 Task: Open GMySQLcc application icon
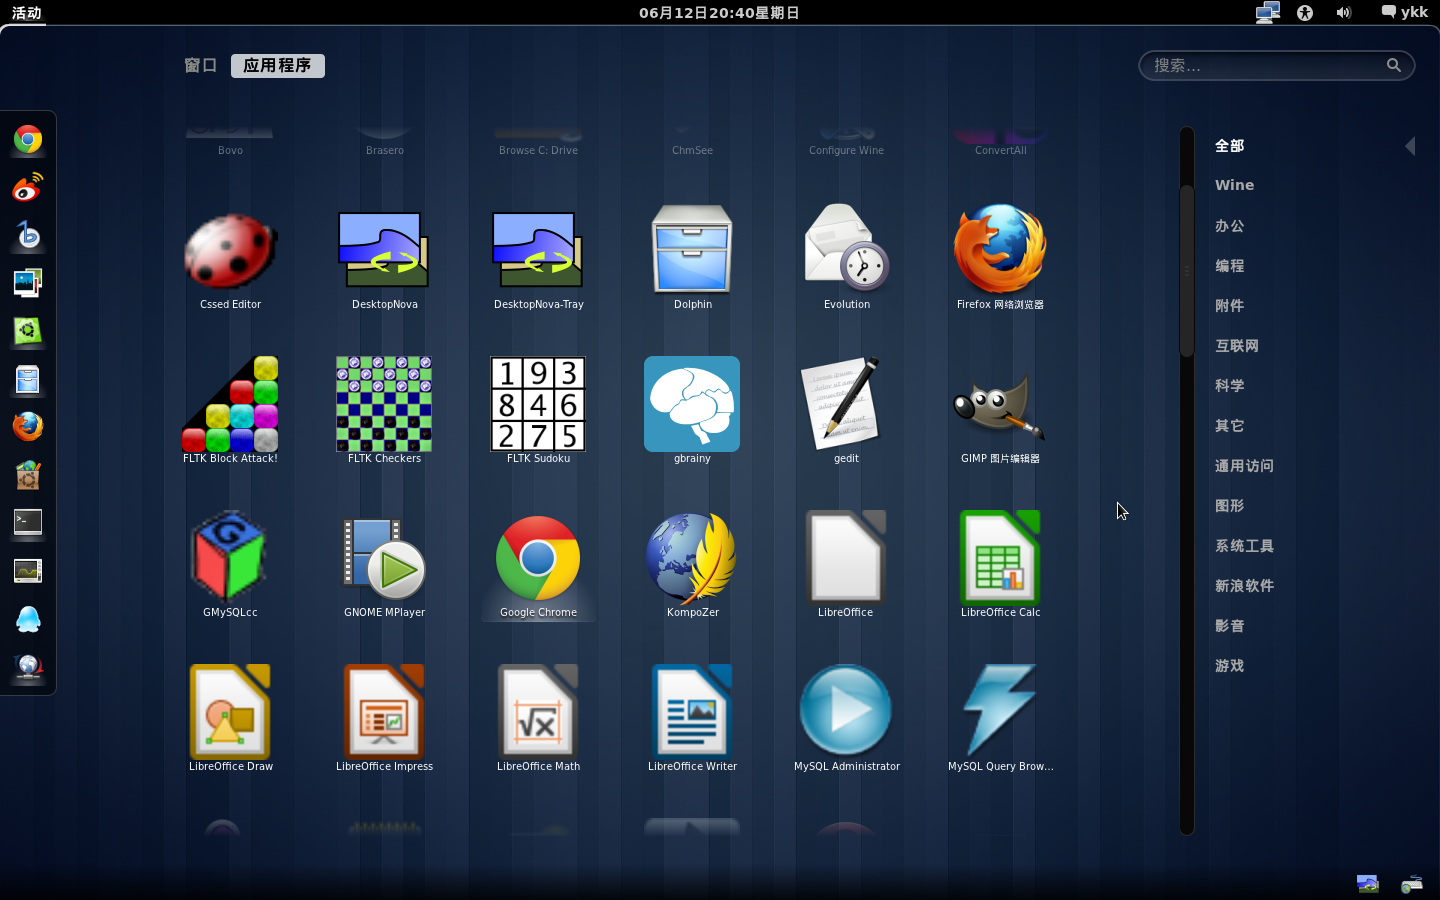point(230,558)
